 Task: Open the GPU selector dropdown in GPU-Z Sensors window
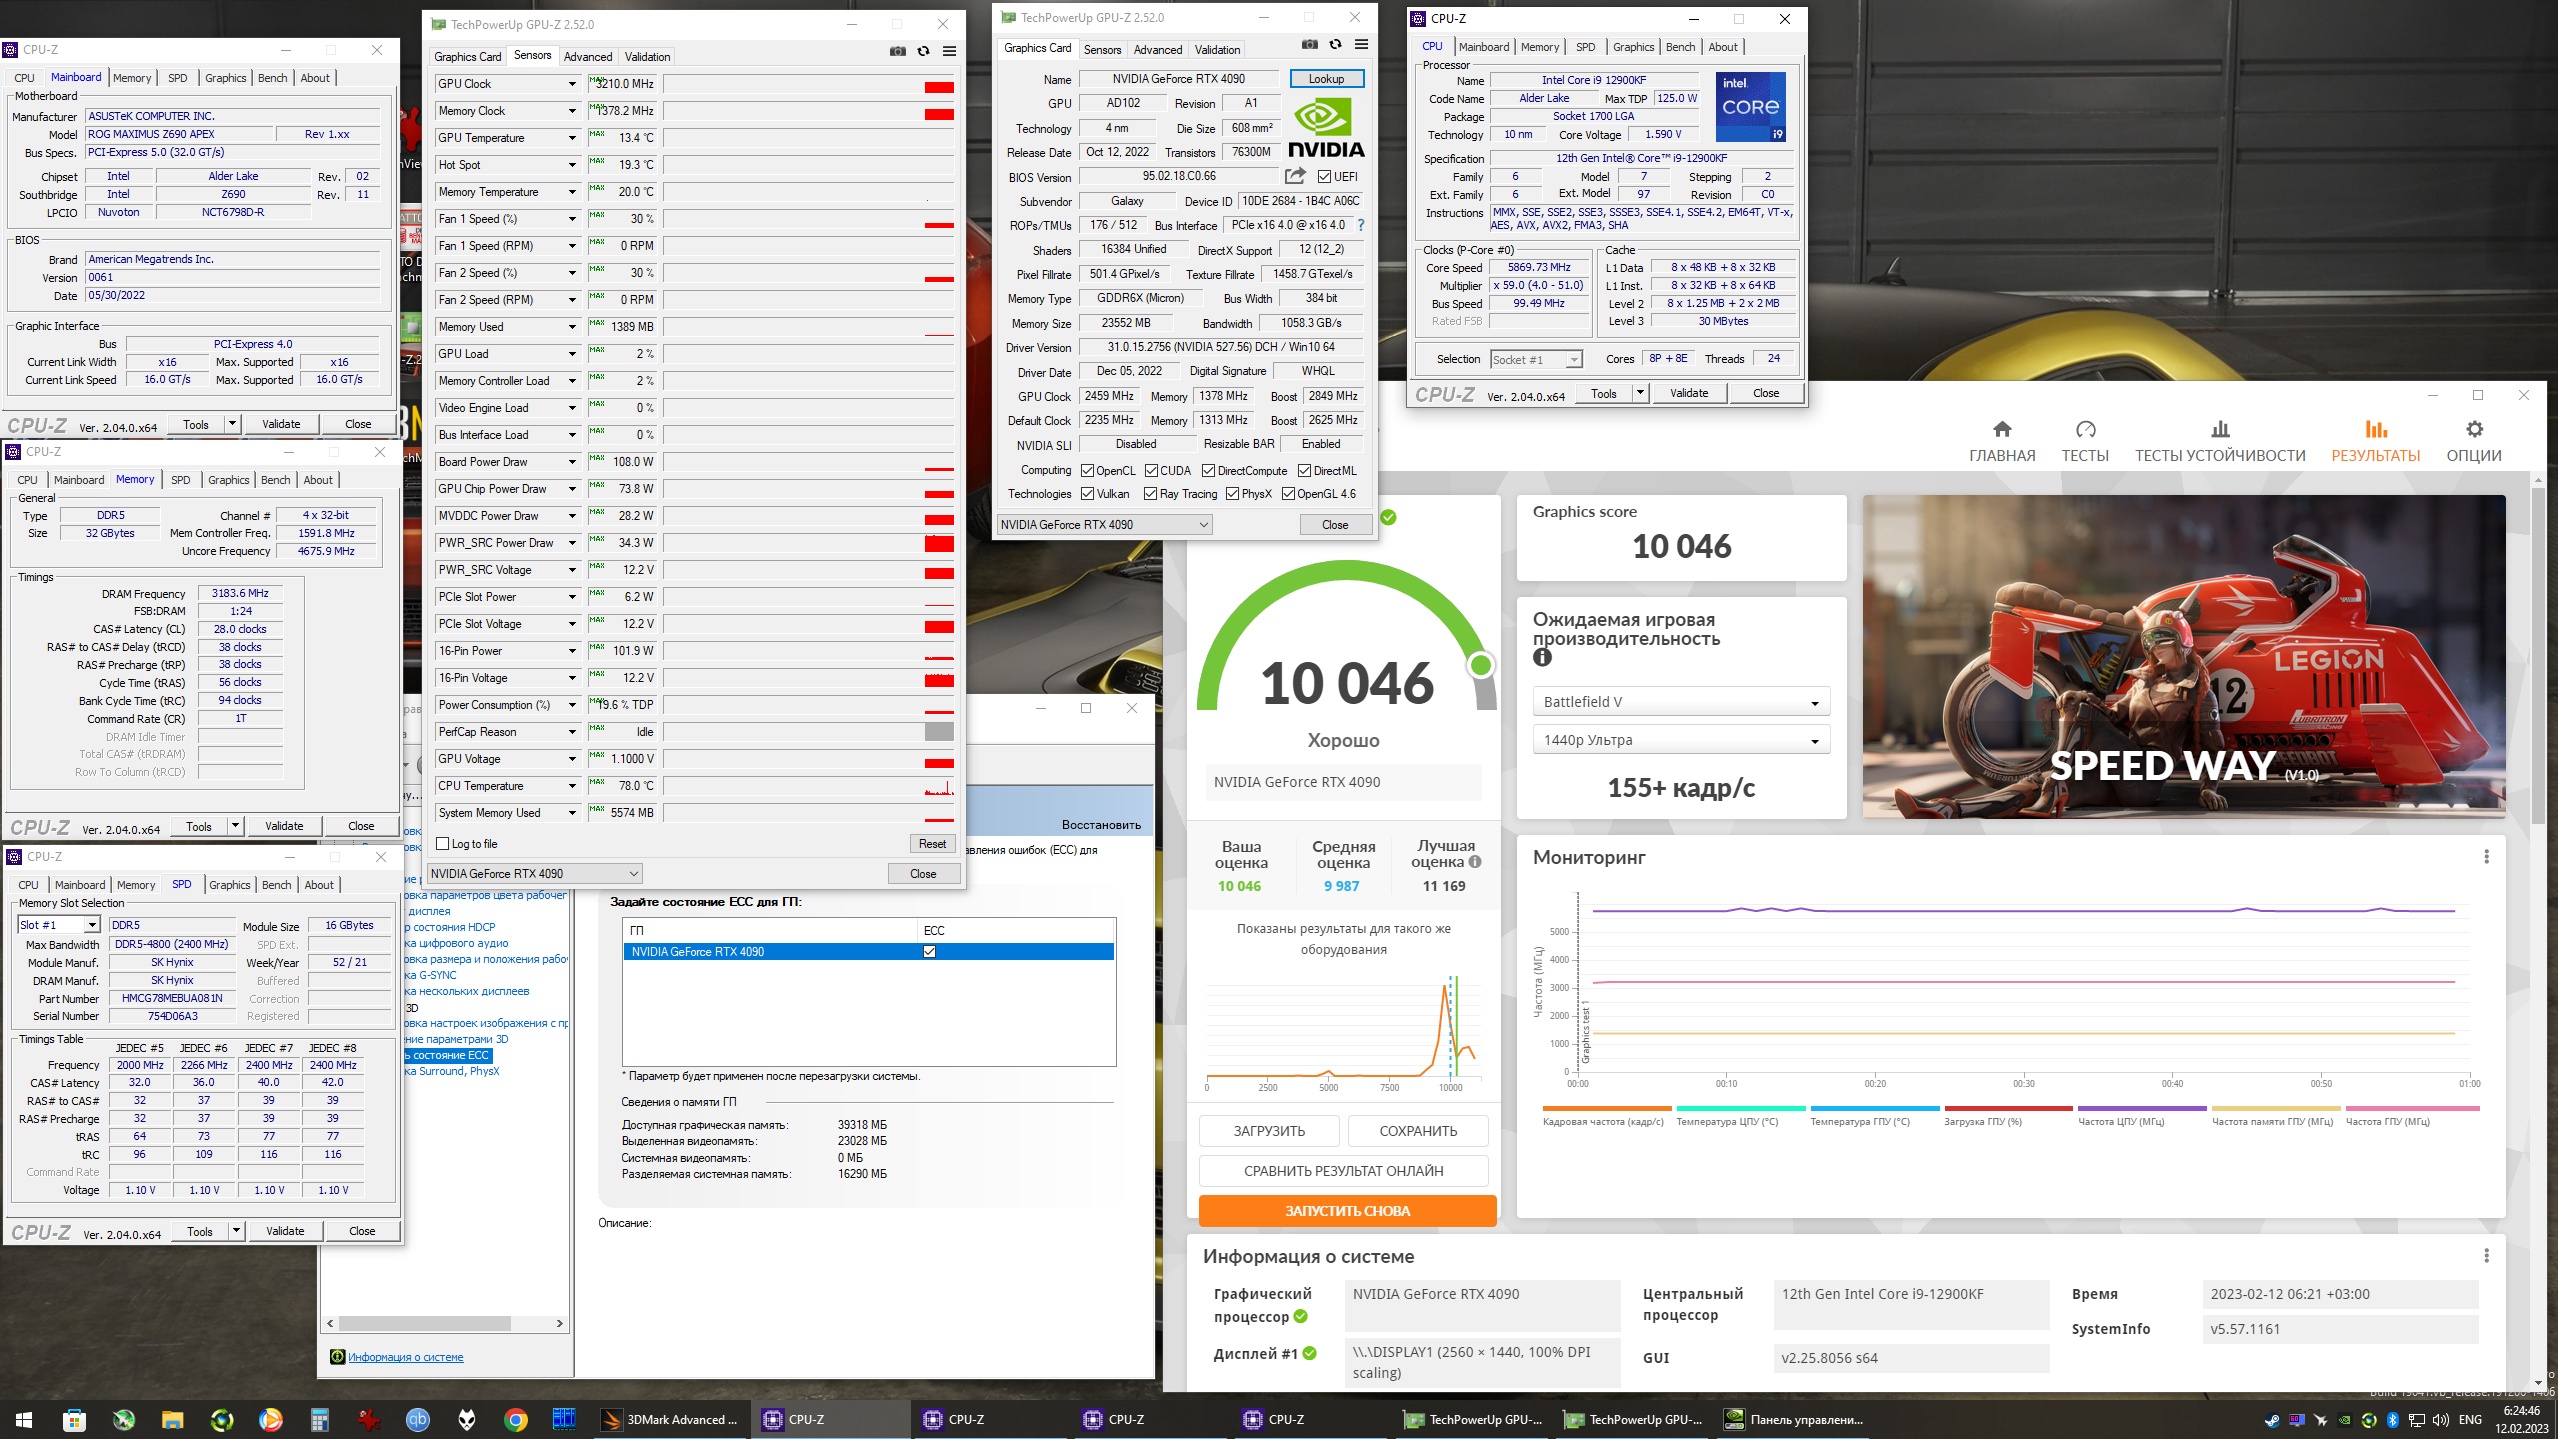[534, 873]
